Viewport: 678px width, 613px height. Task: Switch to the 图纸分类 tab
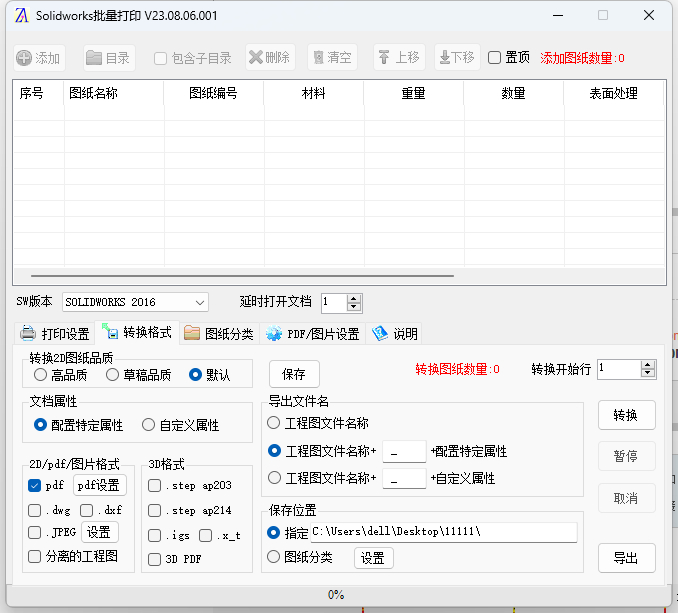[219, 334]
